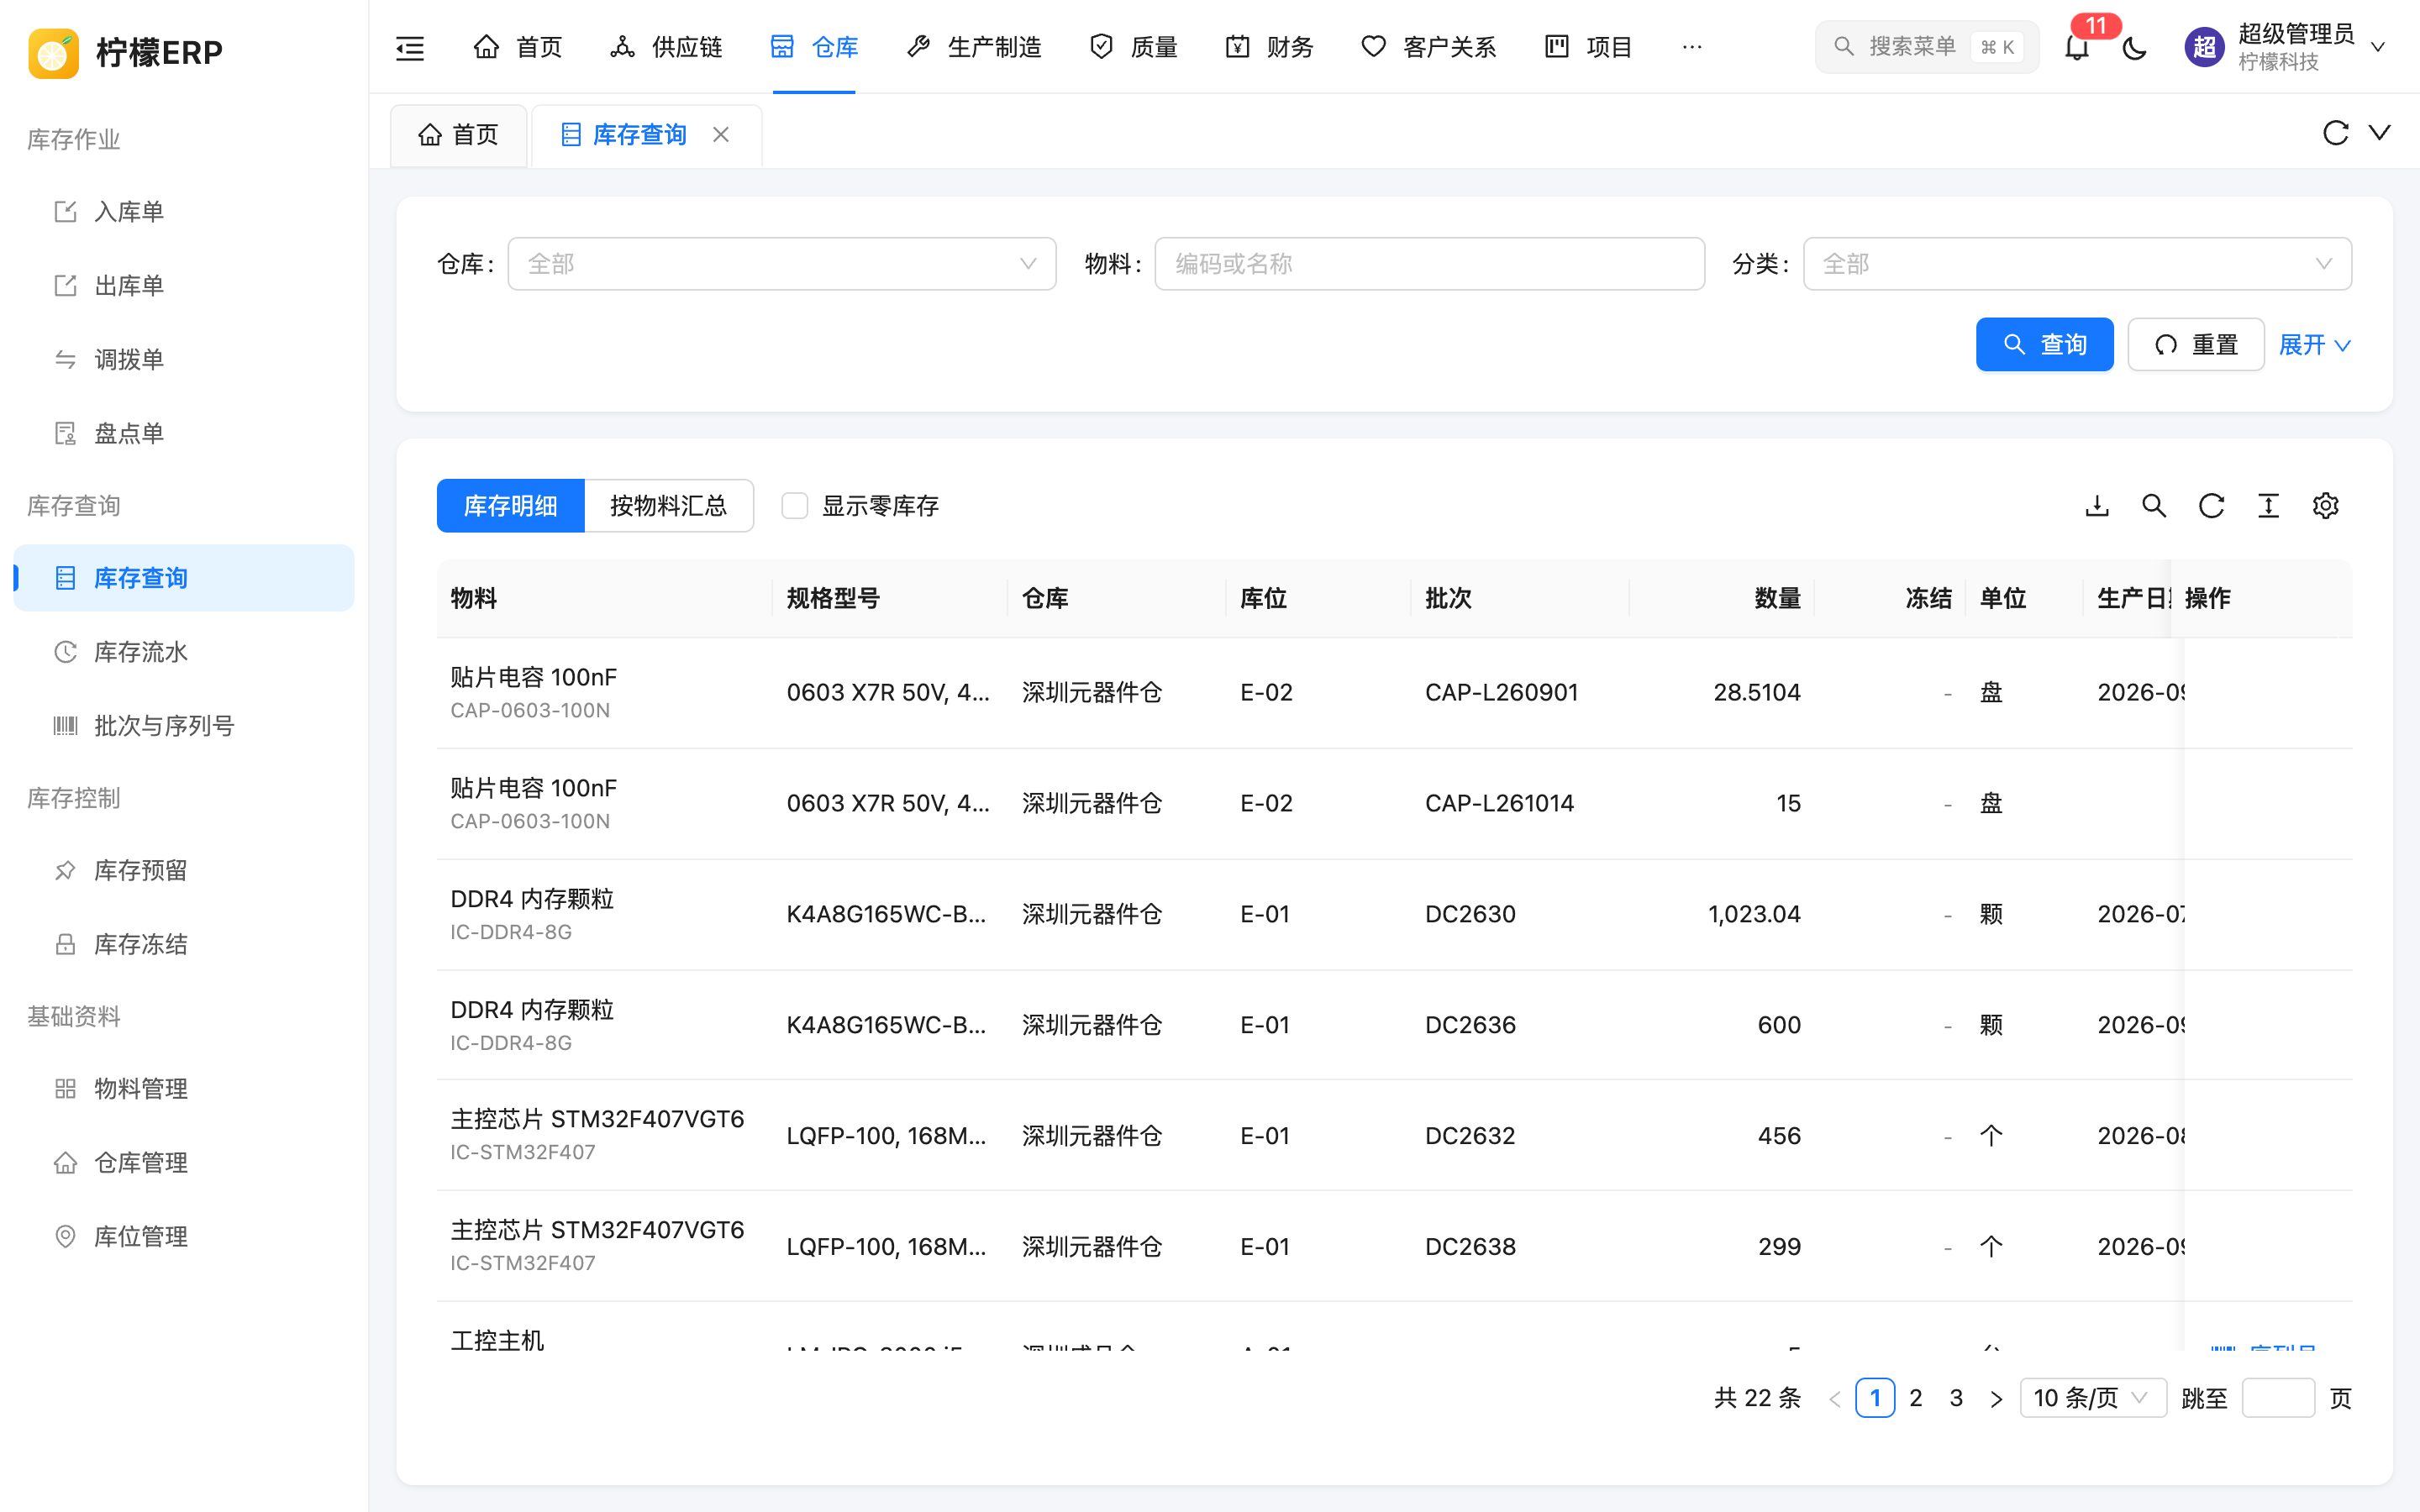
Task: Open the 仓库 filter dropdown
Action: point(782,264)
